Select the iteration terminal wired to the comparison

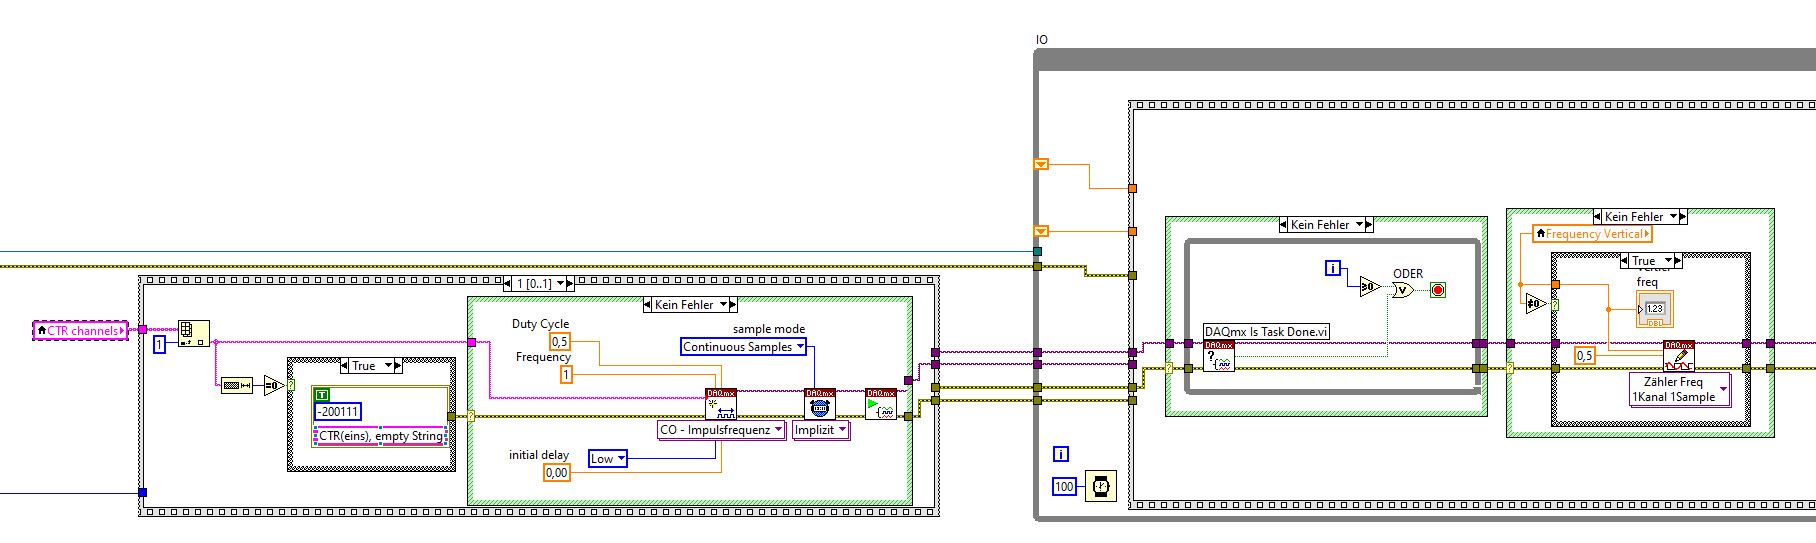coord(1332,268)
